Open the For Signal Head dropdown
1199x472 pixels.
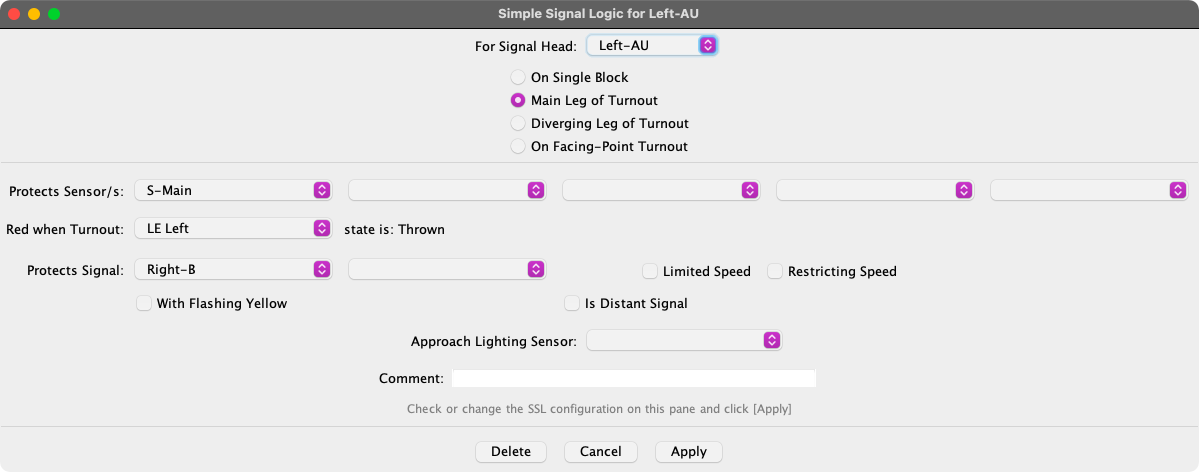tap(652, 45)
